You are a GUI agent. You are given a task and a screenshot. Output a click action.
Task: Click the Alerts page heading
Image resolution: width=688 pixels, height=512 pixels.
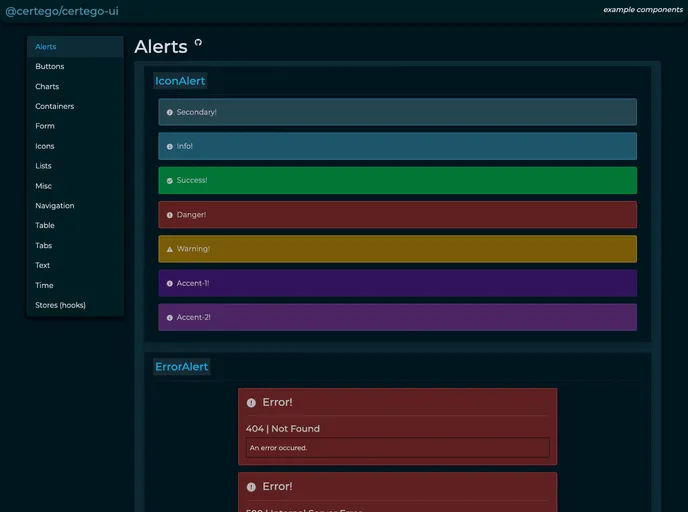161,47
